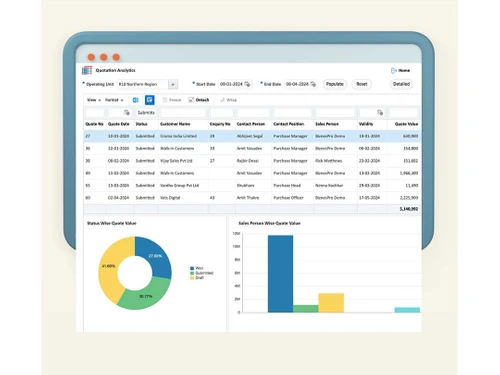This screenshot has height=375, width=500.
Task: Sort by the Contact Position column header
Action: [289, 124]
